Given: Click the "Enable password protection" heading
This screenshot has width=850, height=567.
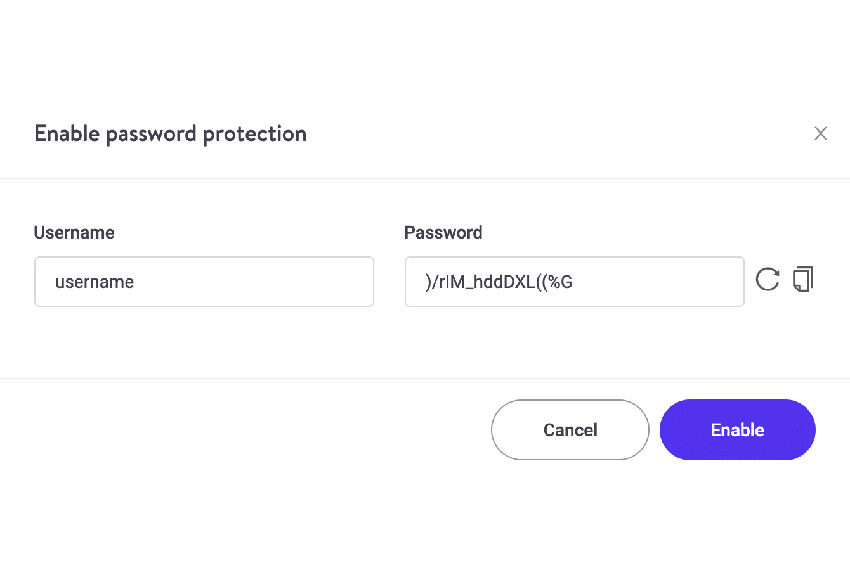Looking at the screenshot, I should [170, 134].
